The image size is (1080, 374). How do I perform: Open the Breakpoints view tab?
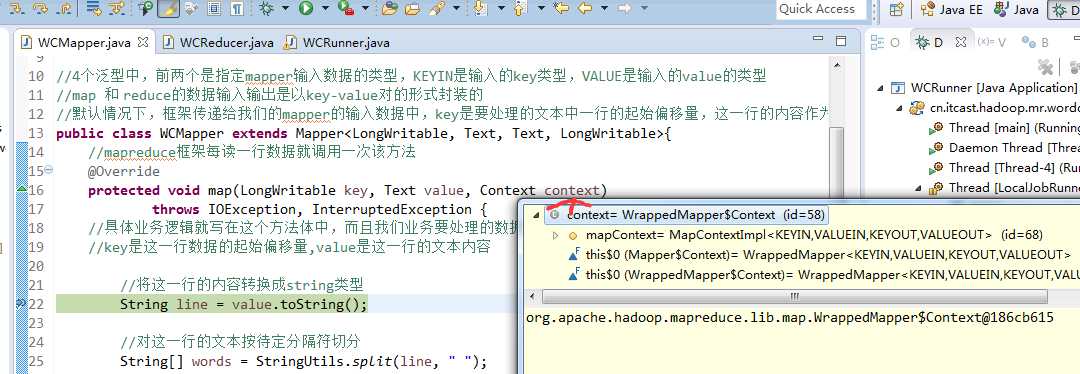pyautogui.click(x=1035, y=42)
